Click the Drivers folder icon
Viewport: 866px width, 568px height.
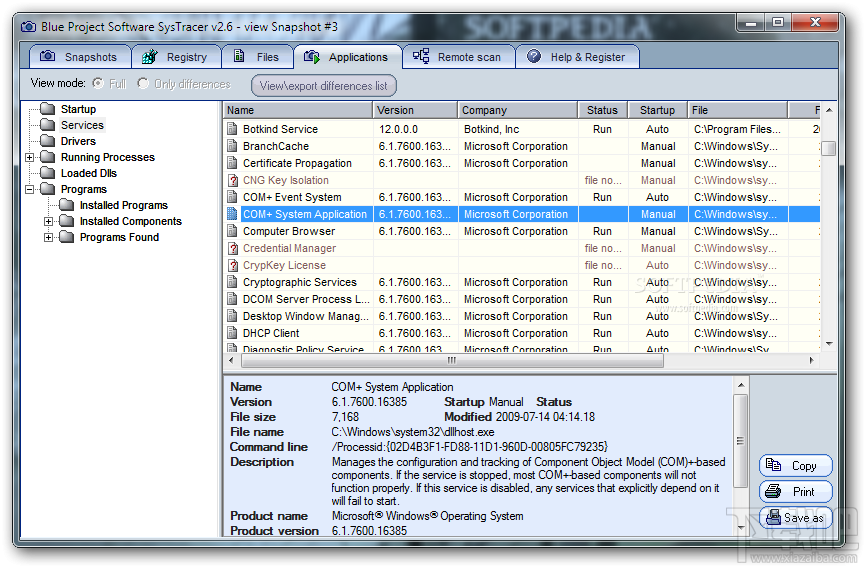(x=47, y=141)
